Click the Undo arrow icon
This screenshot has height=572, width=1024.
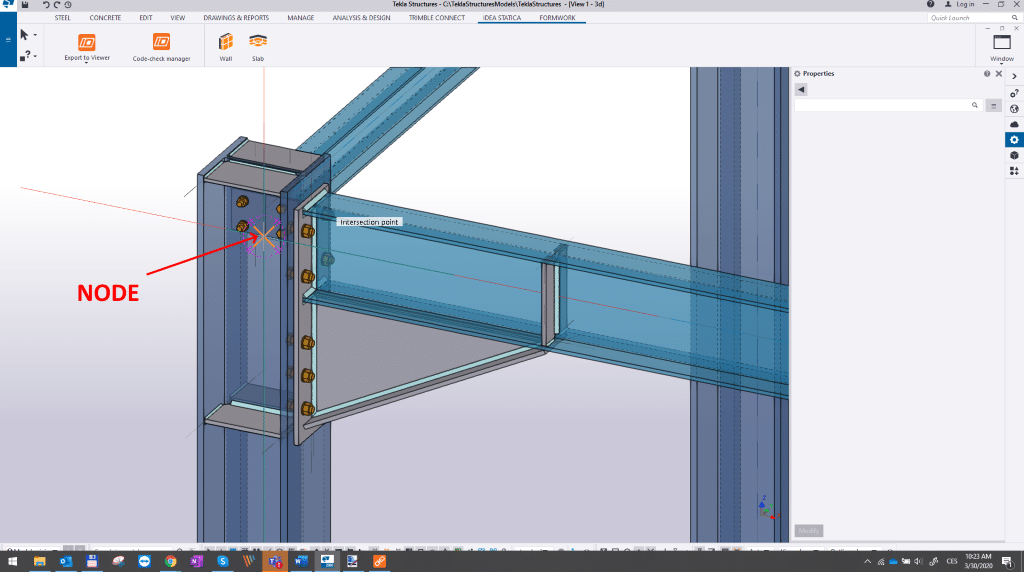coord(46,5)
